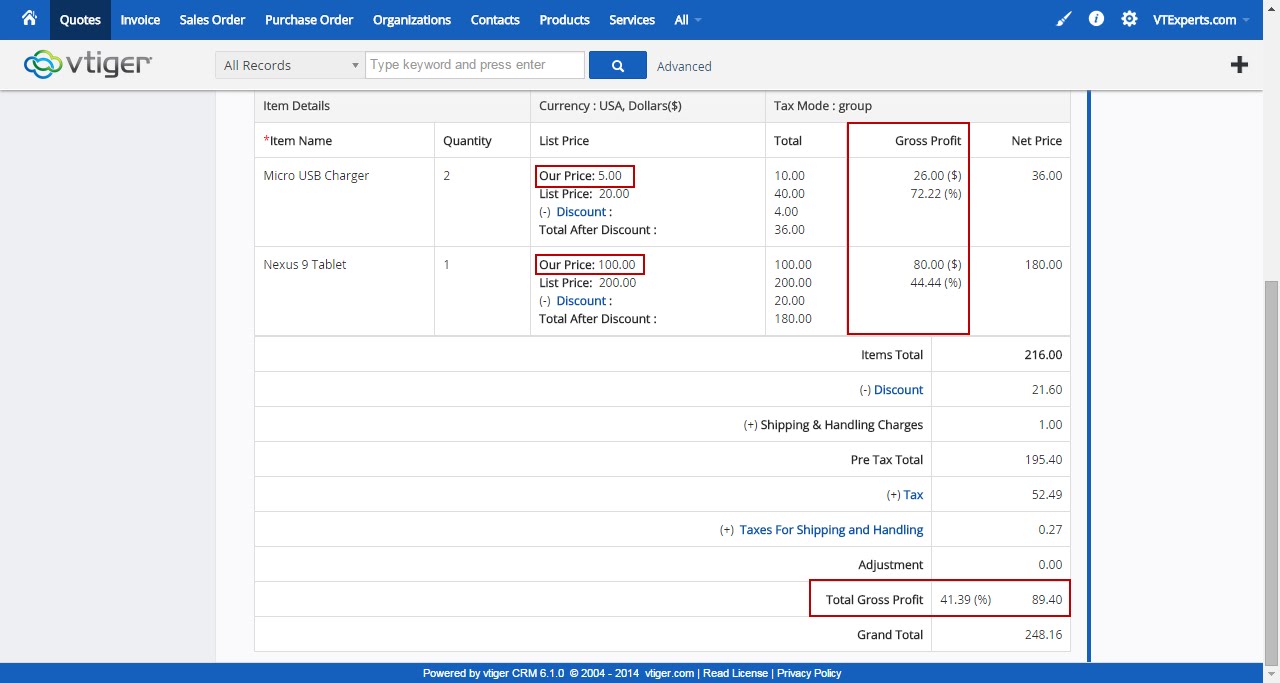Go to the Home icon
The image size is (1280, 683).
(29, 18)
